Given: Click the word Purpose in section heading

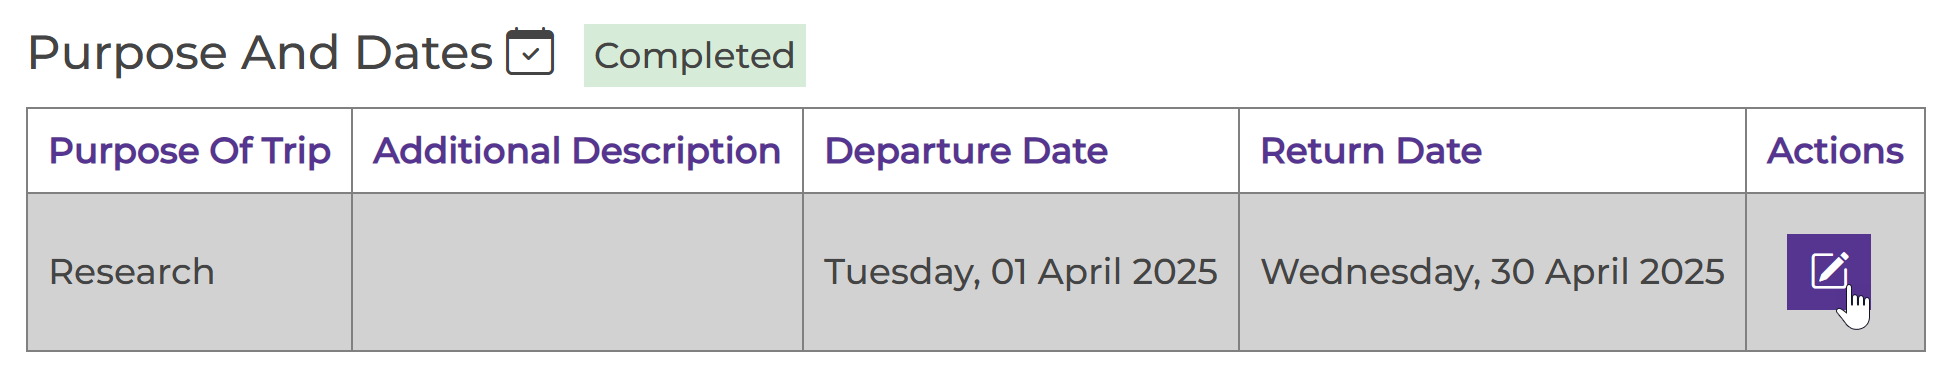Looking at the screenshot, I should (x=127, y=54).
